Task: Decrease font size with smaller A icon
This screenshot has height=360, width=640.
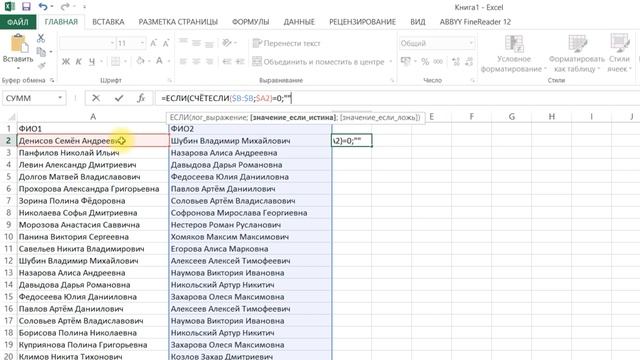Action: [166, 43]
